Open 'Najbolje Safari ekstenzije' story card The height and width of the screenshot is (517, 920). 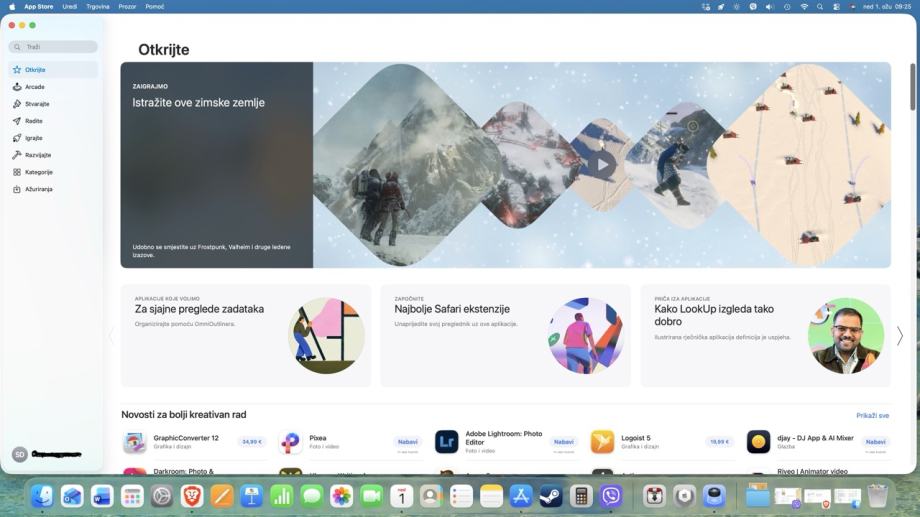[506, 336]
